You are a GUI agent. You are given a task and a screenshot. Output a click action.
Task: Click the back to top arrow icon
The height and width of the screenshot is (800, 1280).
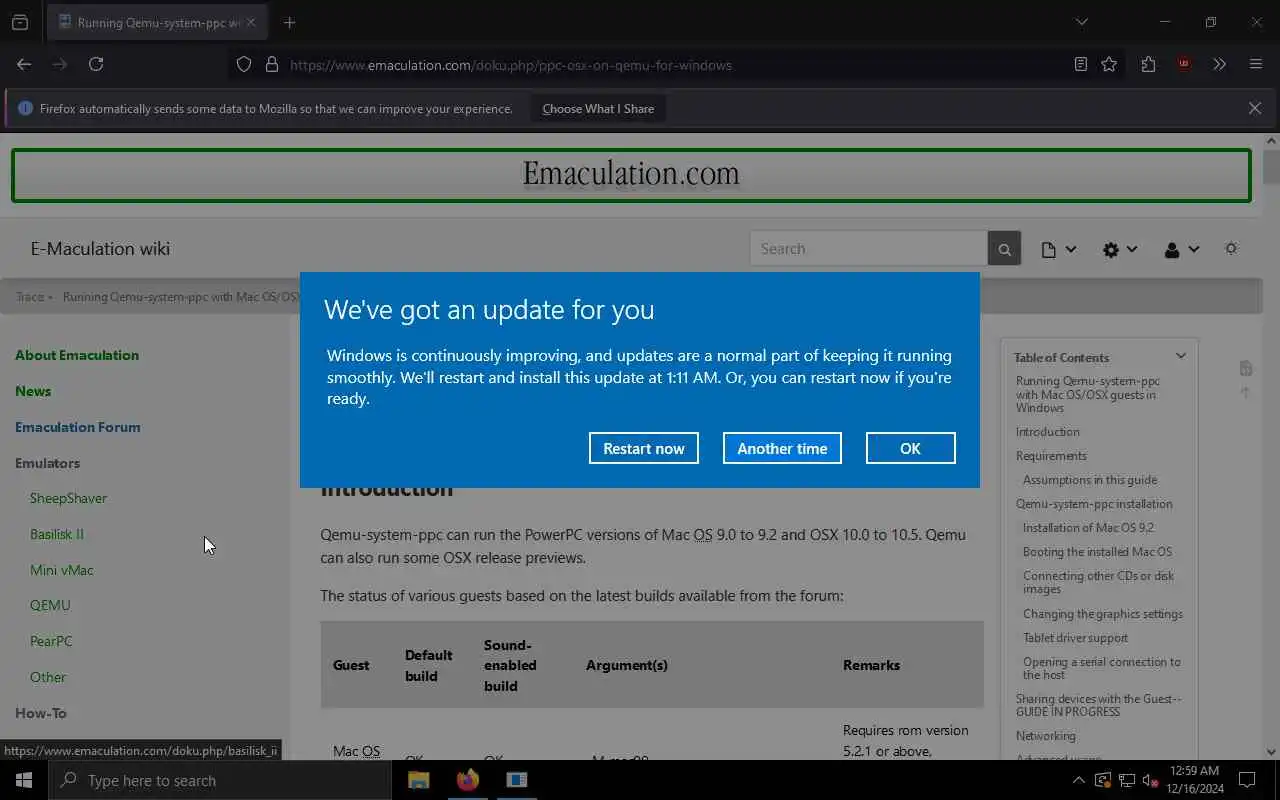pos(1245,393)
